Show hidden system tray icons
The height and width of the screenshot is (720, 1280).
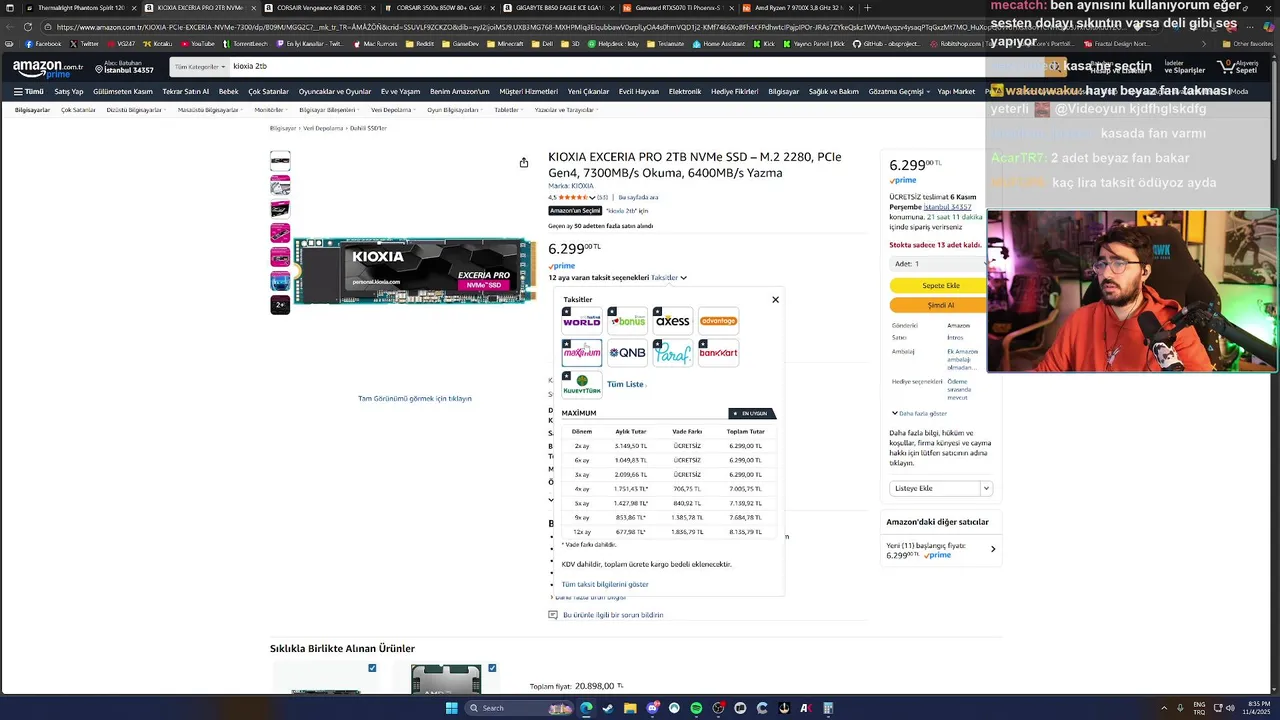click(x=1163, y=708)
